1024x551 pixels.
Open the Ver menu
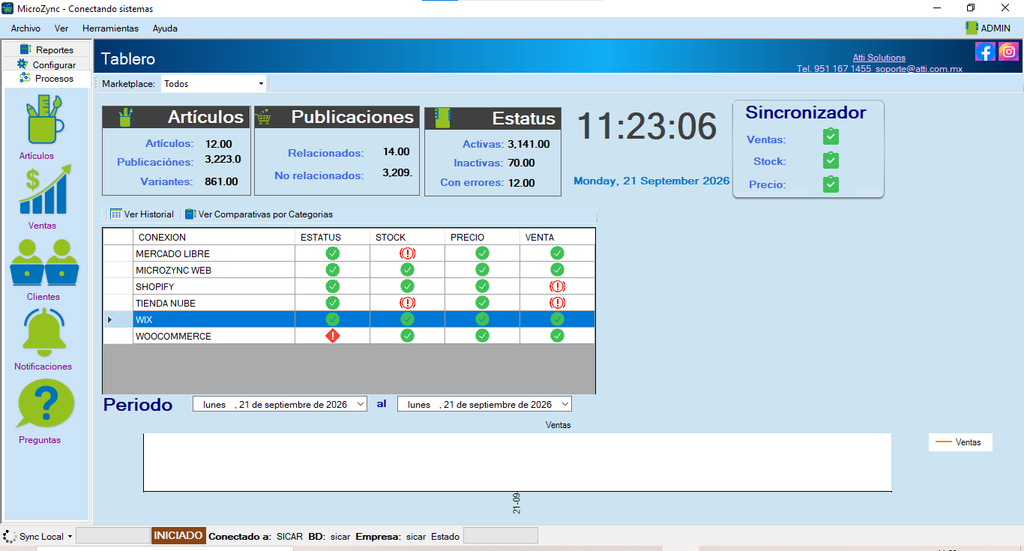pyautogui.click(x=61, y=28)
